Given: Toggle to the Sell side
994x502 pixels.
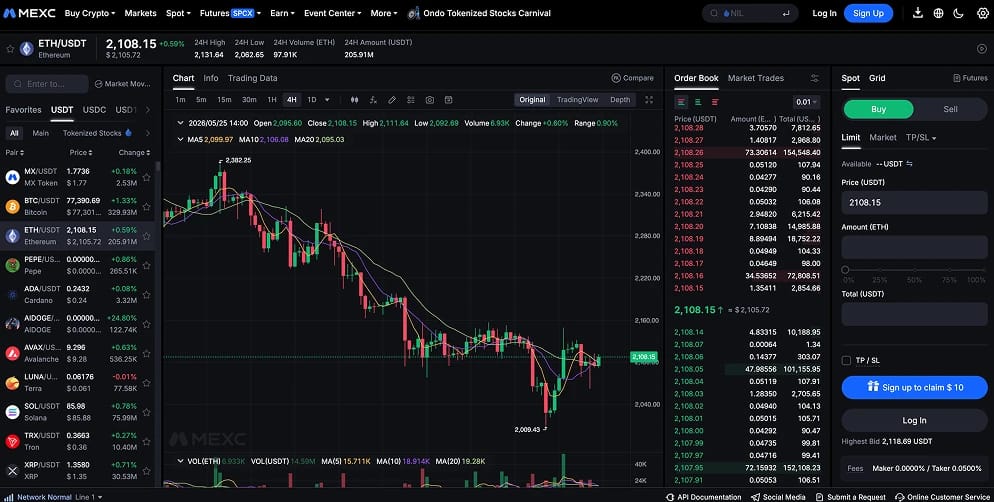Looking at the screenshot, I should pos(950,109).
